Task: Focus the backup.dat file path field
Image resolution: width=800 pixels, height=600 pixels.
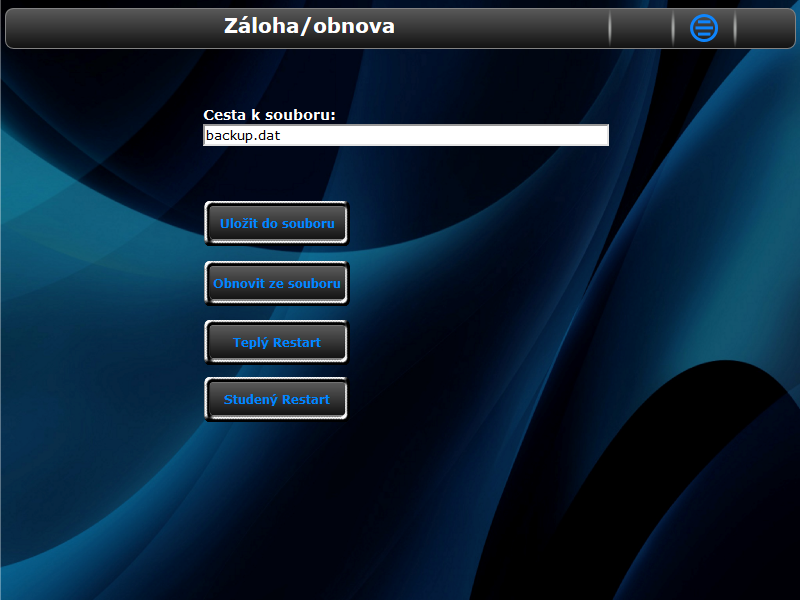Action: click(x=406, y=135)
